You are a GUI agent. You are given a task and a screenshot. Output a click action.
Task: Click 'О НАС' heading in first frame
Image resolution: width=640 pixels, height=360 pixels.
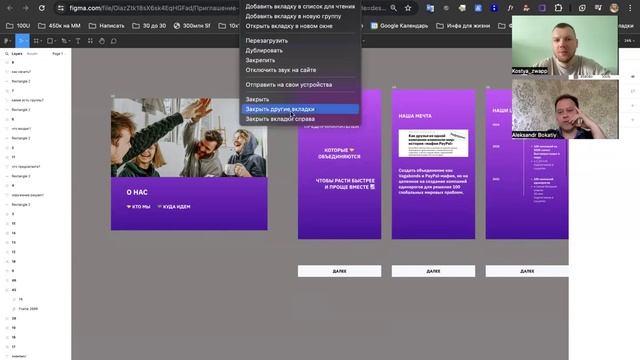point(137,192)
